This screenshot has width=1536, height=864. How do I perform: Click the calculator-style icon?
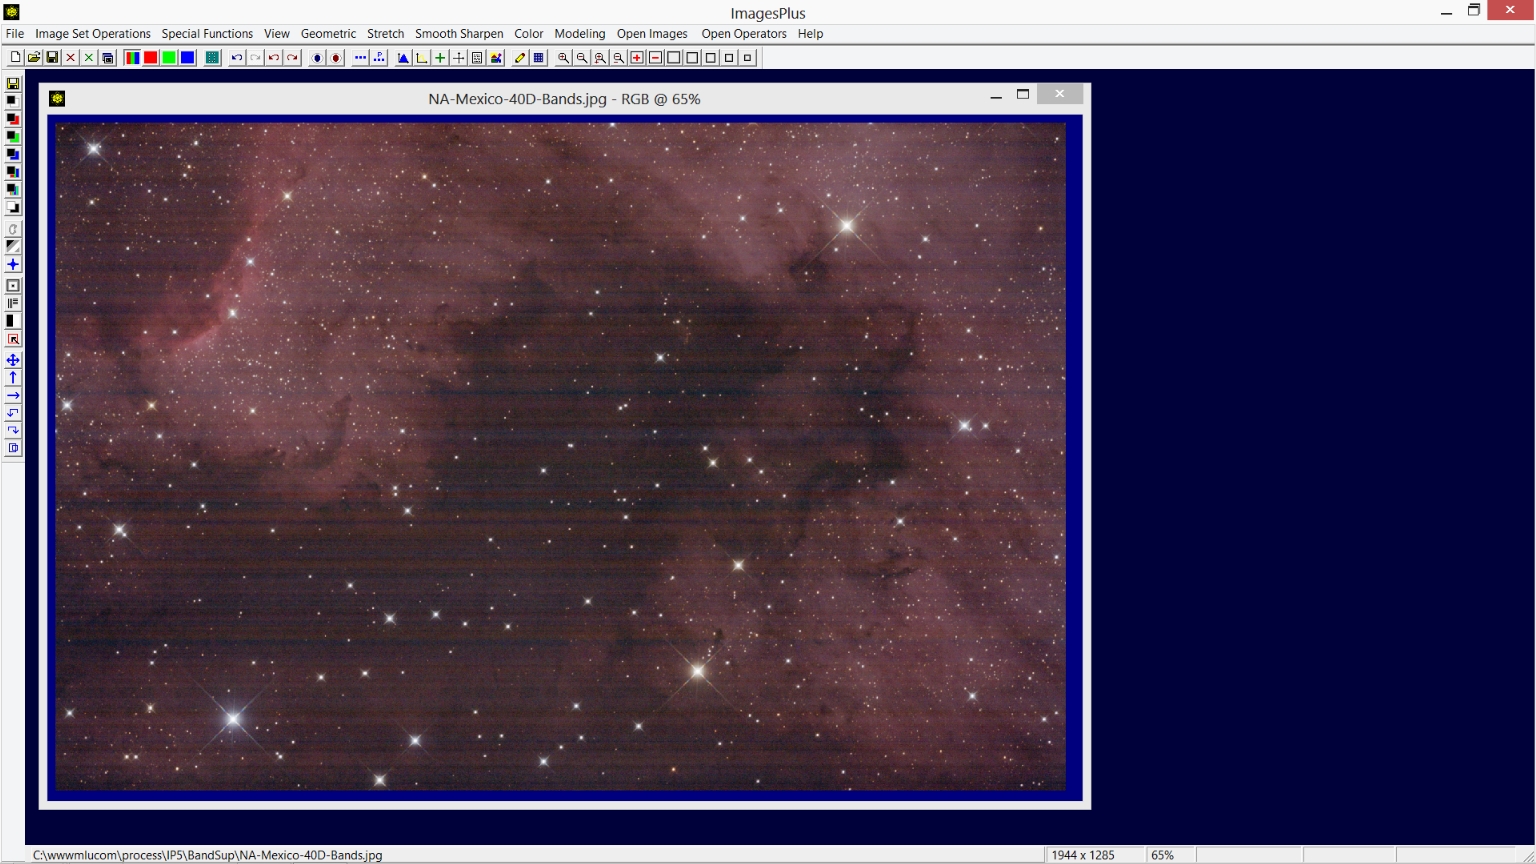coord(477,58)
